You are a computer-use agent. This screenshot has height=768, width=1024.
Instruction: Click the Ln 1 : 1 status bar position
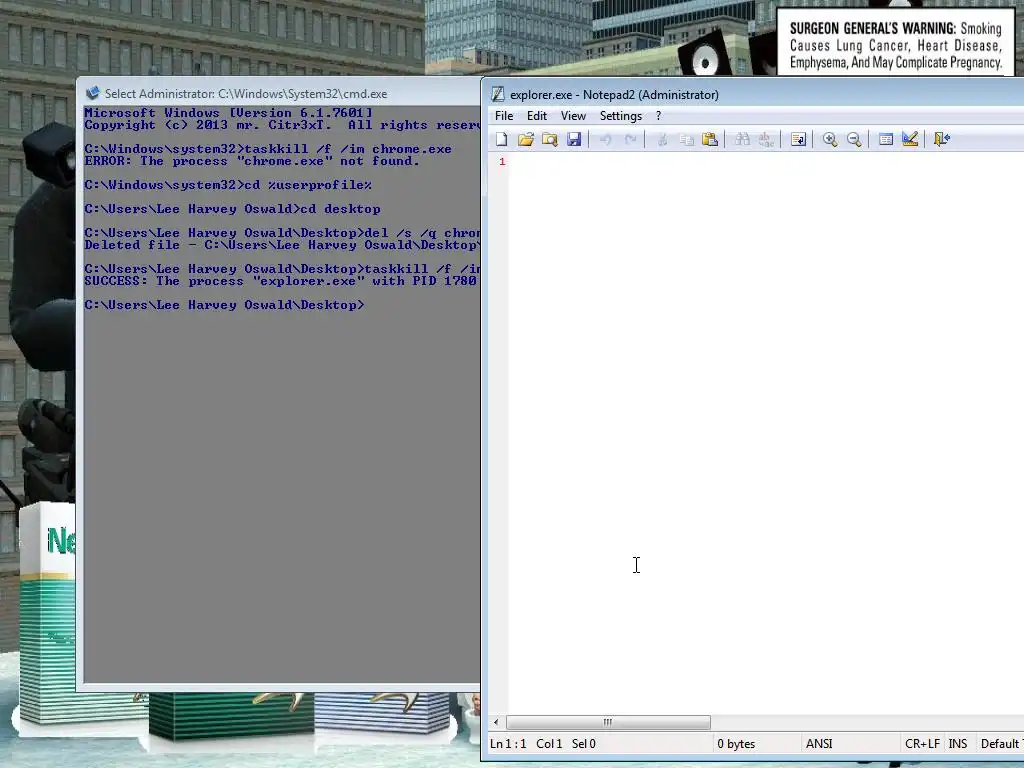click(x=508, y=744)
